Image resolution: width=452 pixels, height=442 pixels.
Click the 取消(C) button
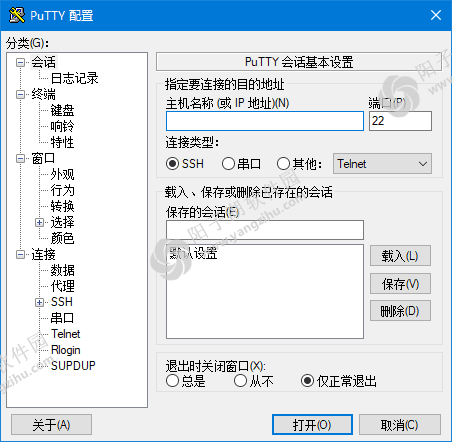(400, 425)
